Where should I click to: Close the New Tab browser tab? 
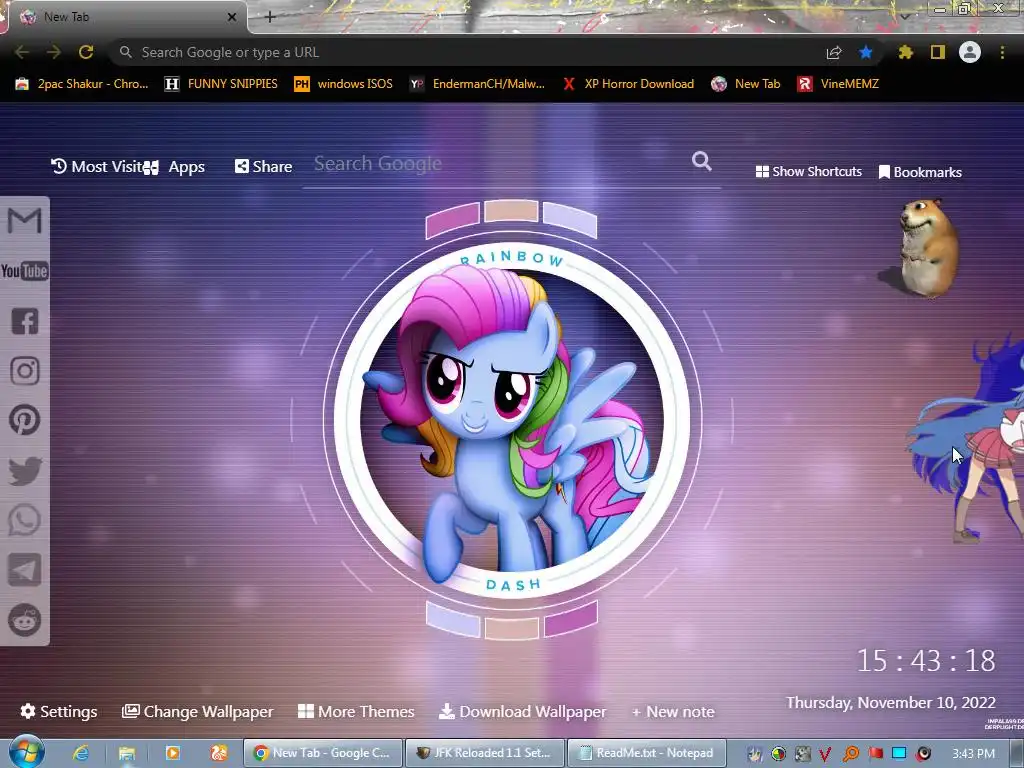click(232, 17)
